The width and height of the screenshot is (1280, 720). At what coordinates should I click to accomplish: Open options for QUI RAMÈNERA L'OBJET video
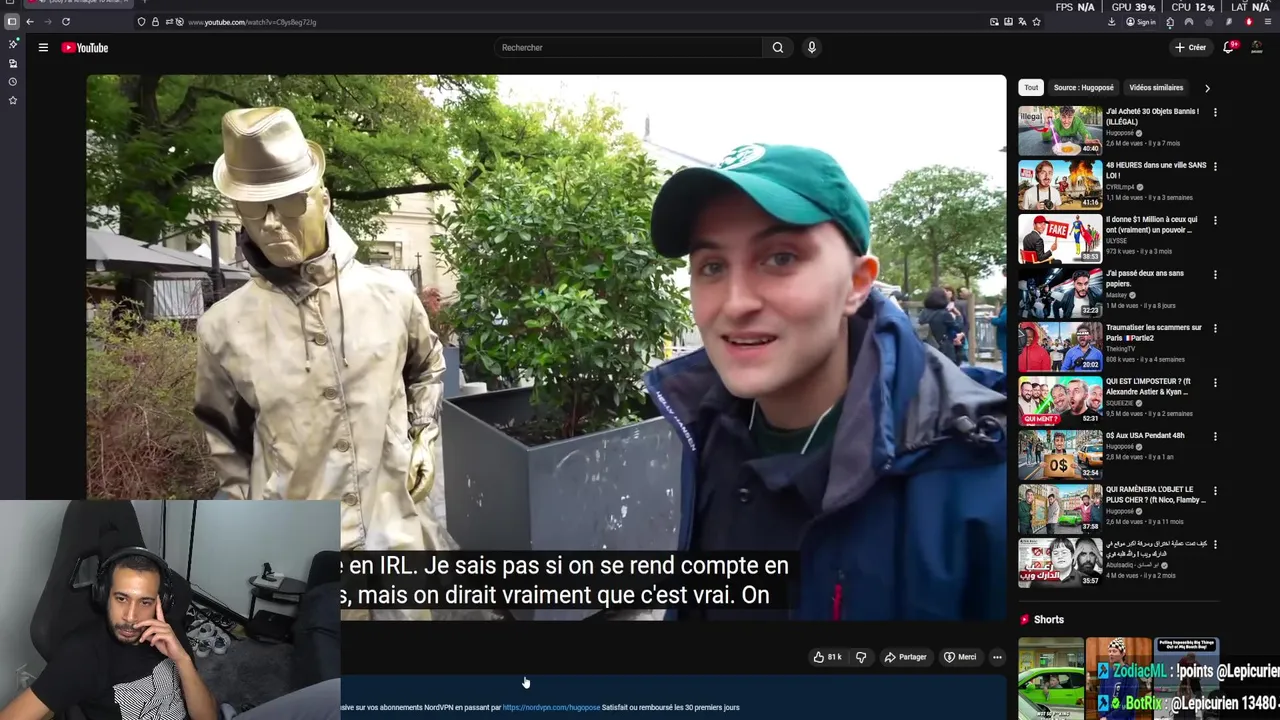tap(1215, 490)
